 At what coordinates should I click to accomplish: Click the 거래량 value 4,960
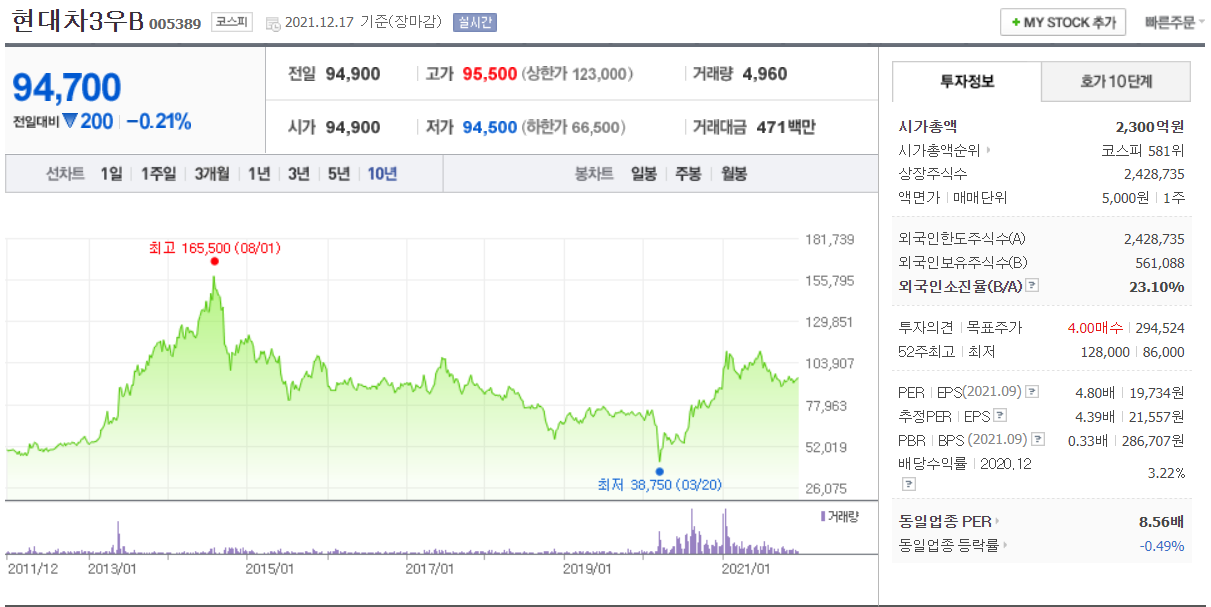click(x=765, y=74)
